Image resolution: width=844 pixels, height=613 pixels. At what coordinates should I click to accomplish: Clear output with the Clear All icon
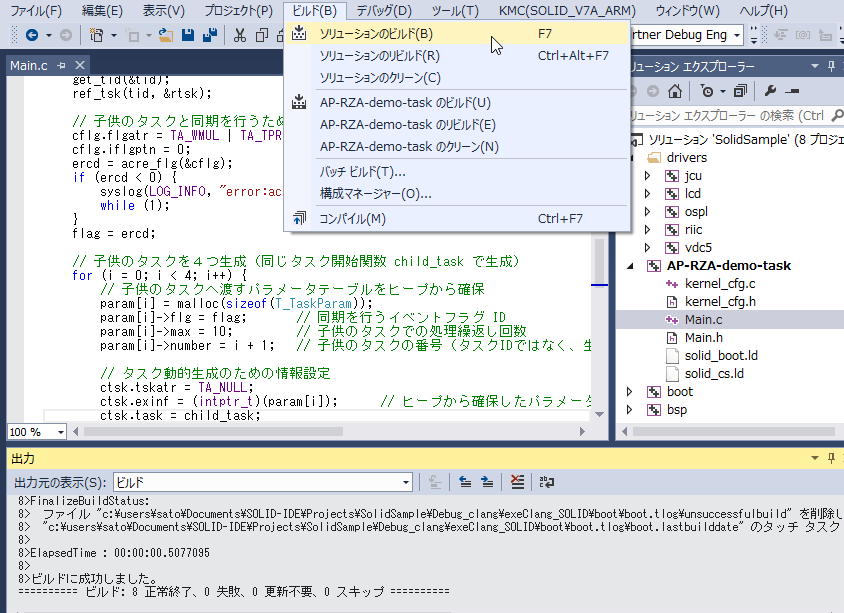[x=517, y=482]
